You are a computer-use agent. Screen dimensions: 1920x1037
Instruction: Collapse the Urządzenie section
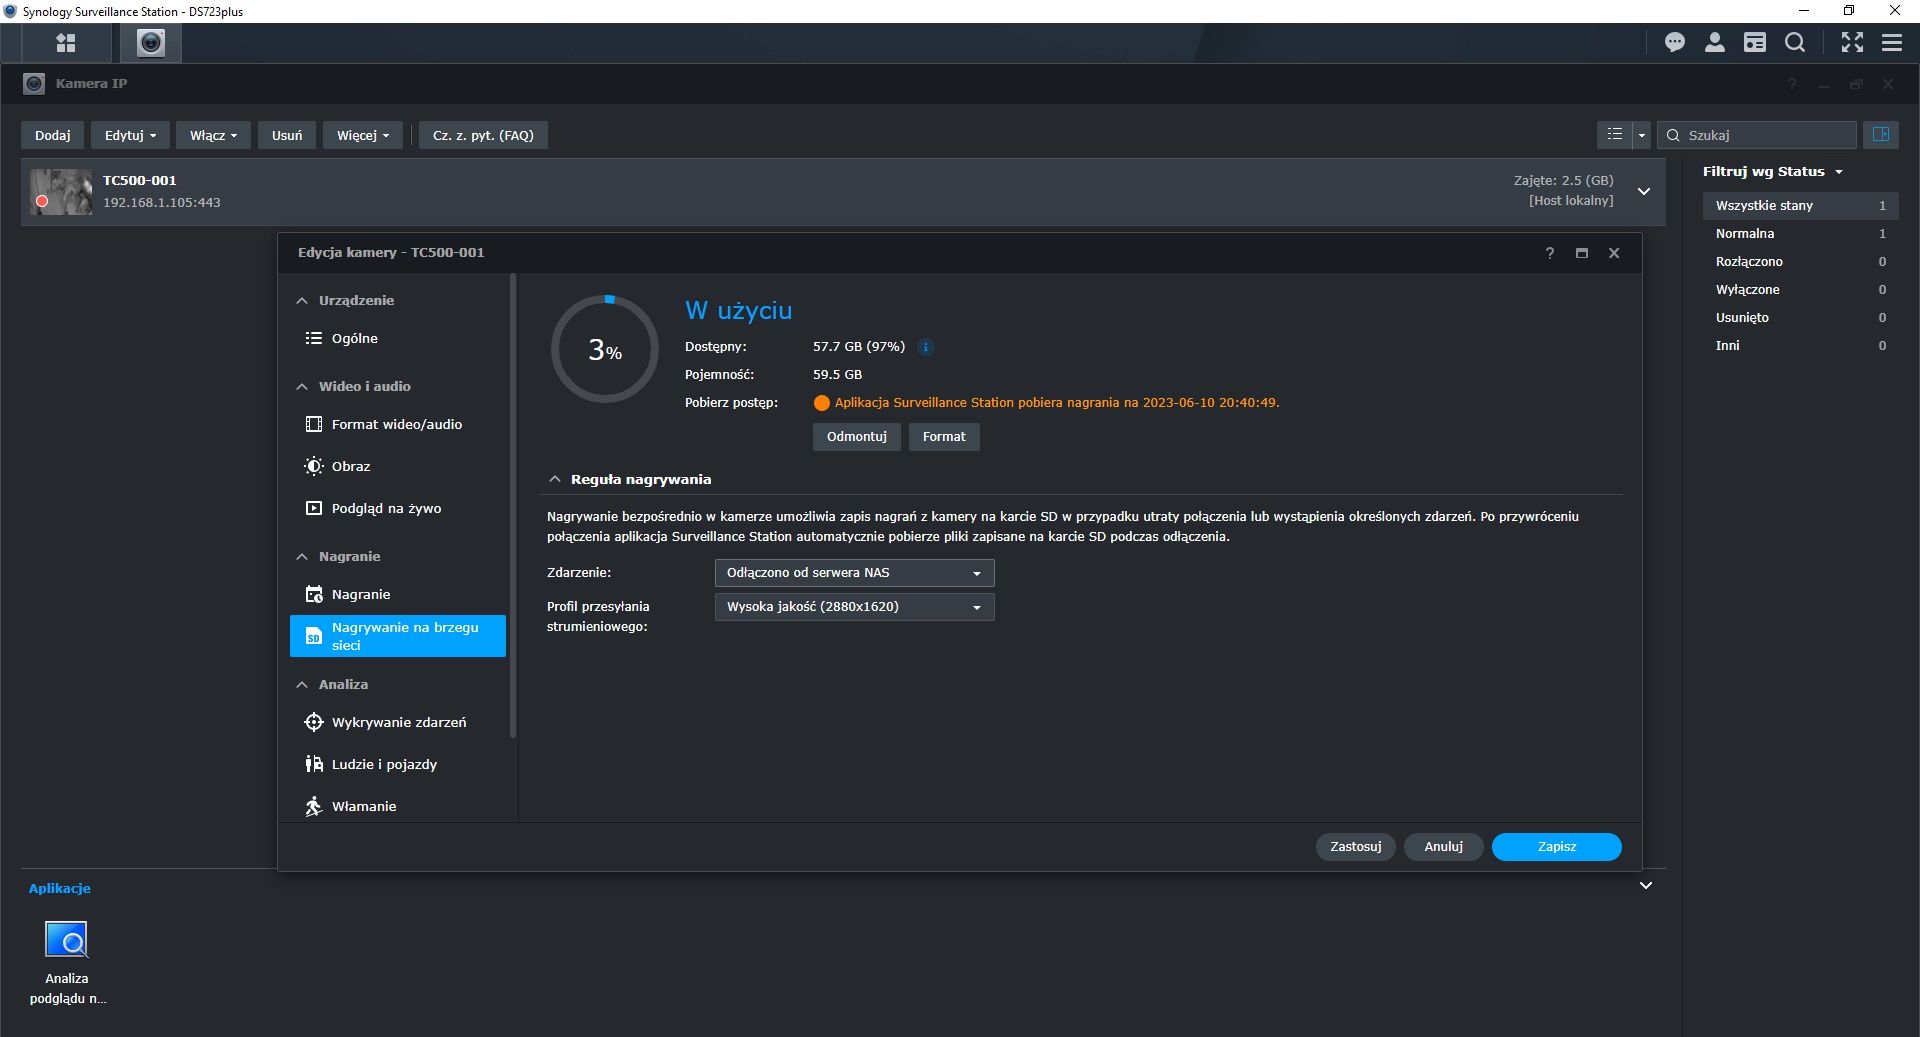click(302, 300)
